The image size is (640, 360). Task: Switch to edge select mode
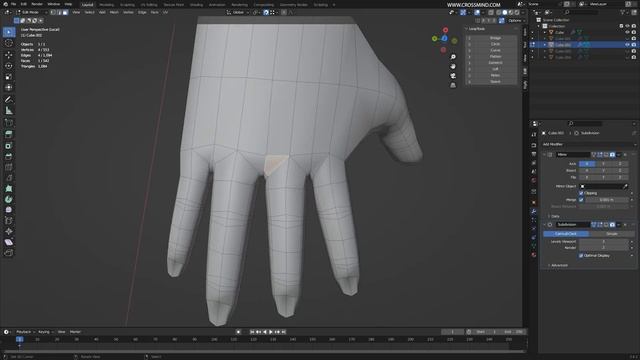click(59, 12)
